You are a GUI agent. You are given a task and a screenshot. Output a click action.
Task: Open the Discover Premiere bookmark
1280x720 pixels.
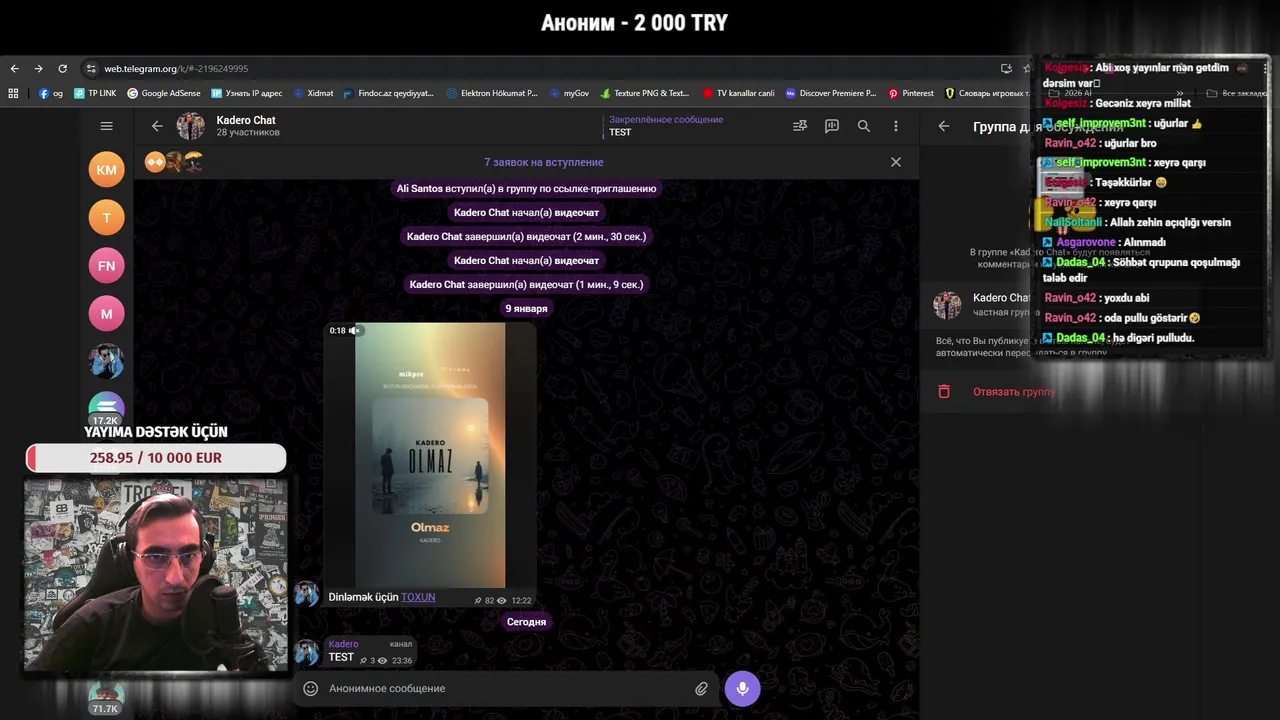point(831,93)
